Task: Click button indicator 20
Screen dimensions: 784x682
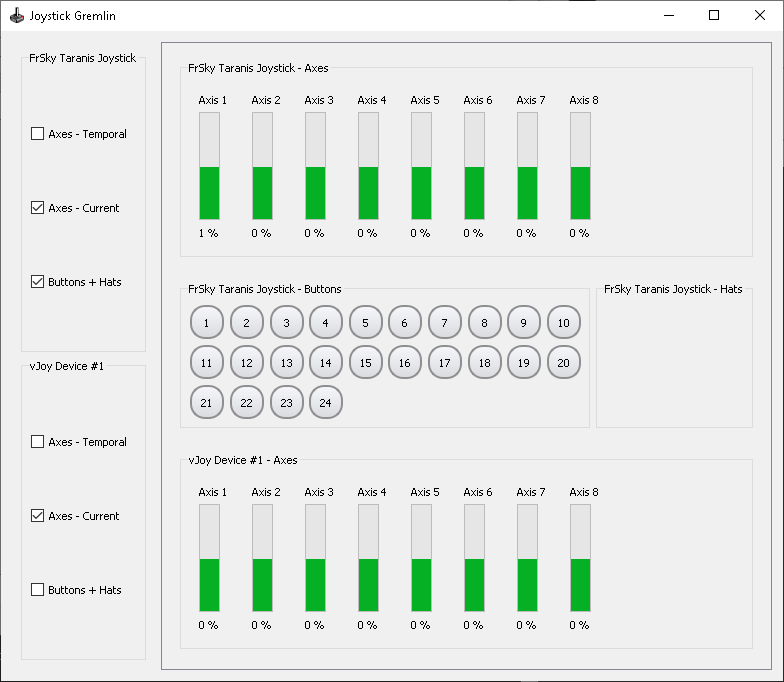Action: tap(564, 362)
